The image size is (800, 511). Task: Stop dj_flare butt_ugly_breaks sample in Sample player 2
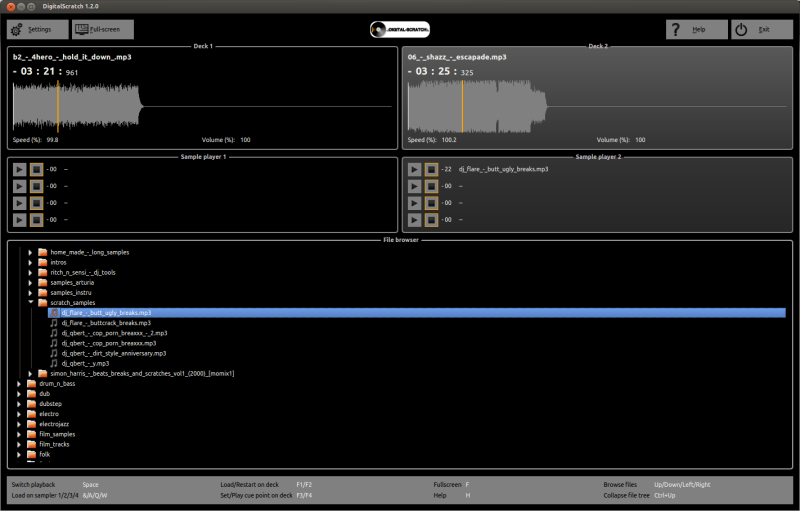click(431, 169)
